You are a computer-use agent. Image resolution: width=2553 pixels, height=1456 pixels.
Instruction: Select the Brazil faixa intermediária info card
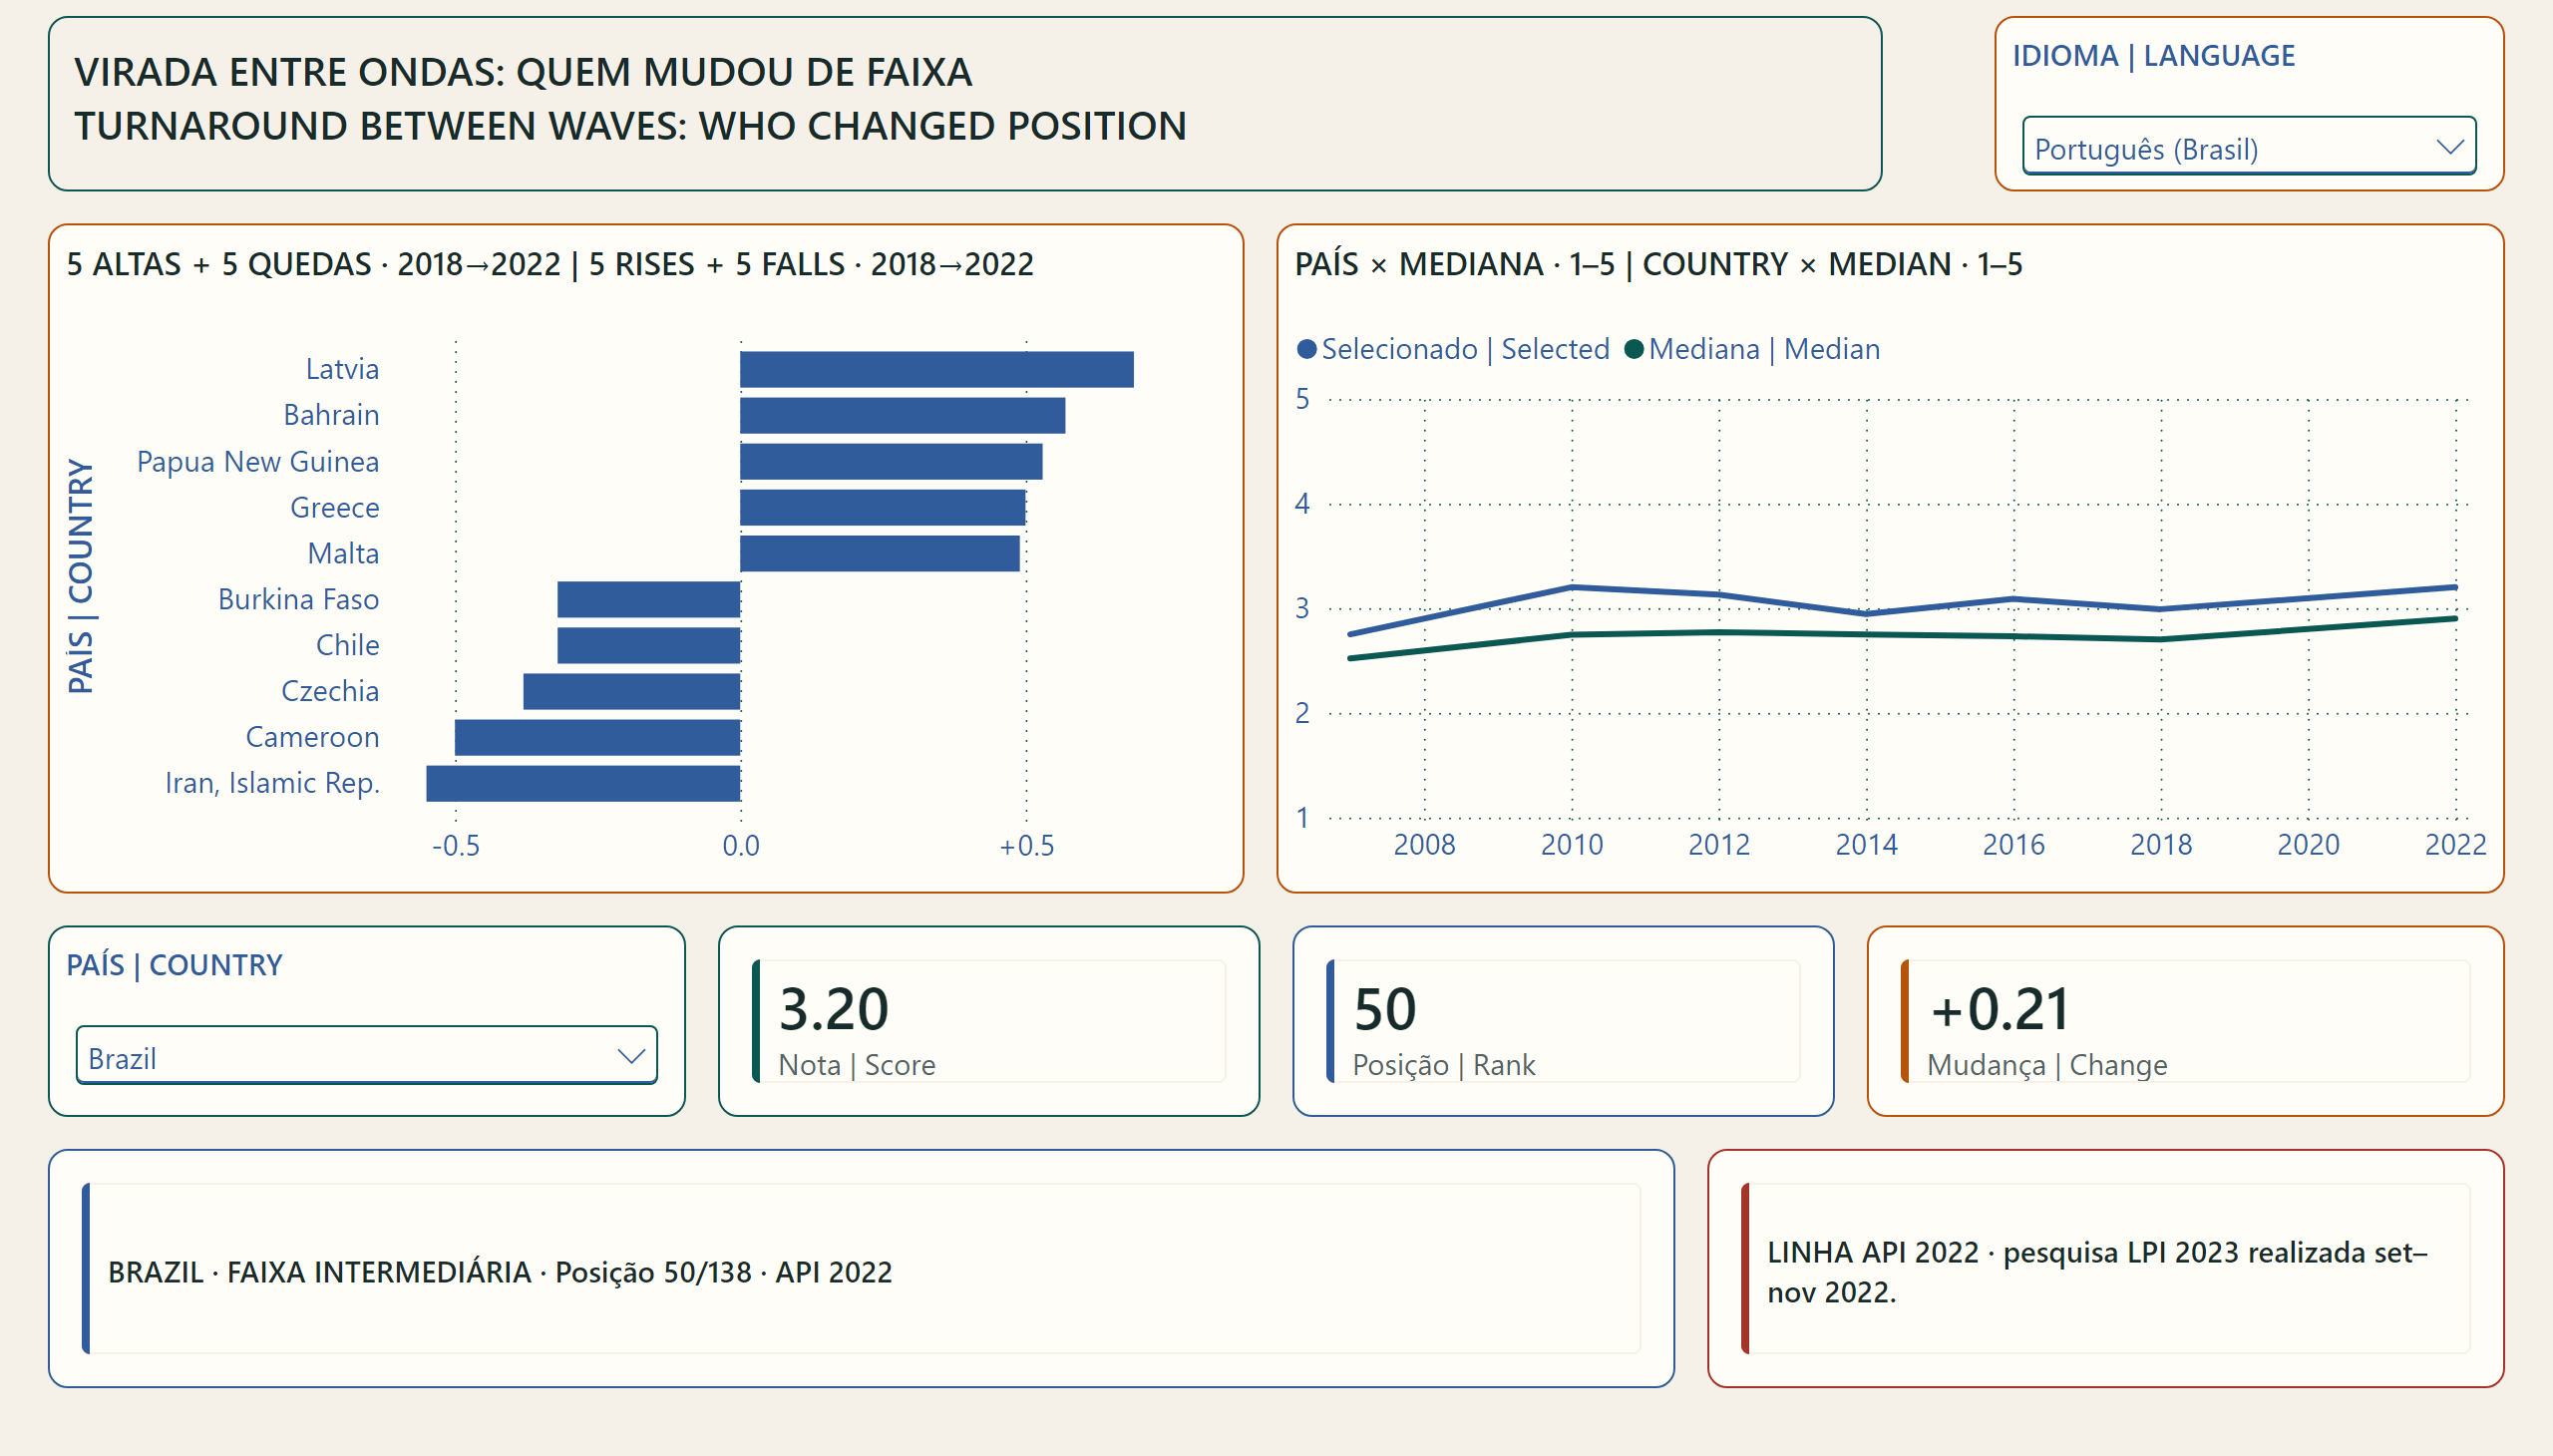861,1268
